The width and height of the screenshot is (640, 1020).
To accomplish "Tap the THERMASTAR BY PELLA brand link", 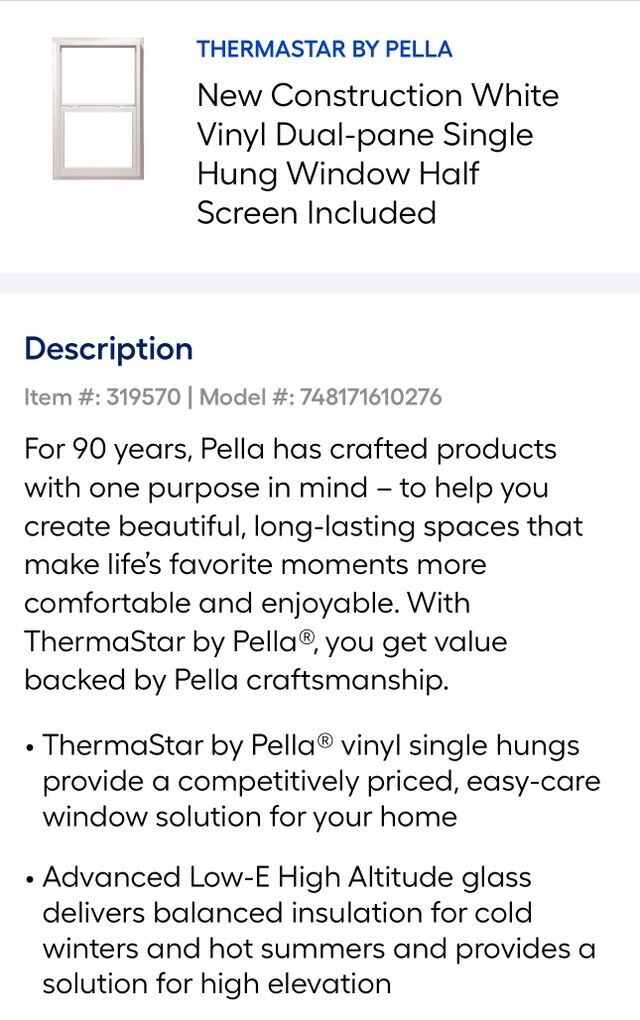I will (324, 49).
